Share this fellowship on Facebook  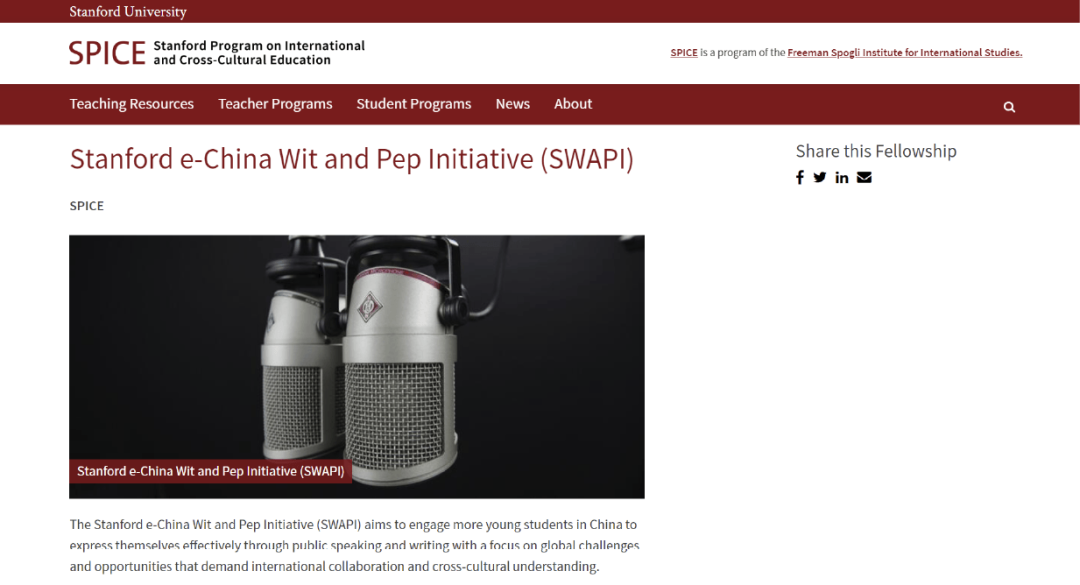[800, 178]
